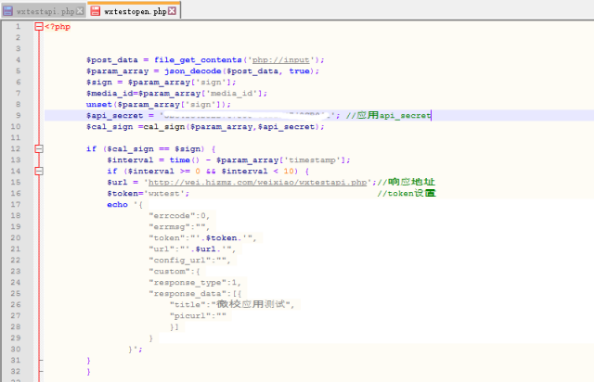Click the "response_data":[{ text
Image resolution: width=595 pixels, height=383 pixels.
click(195, 294)
